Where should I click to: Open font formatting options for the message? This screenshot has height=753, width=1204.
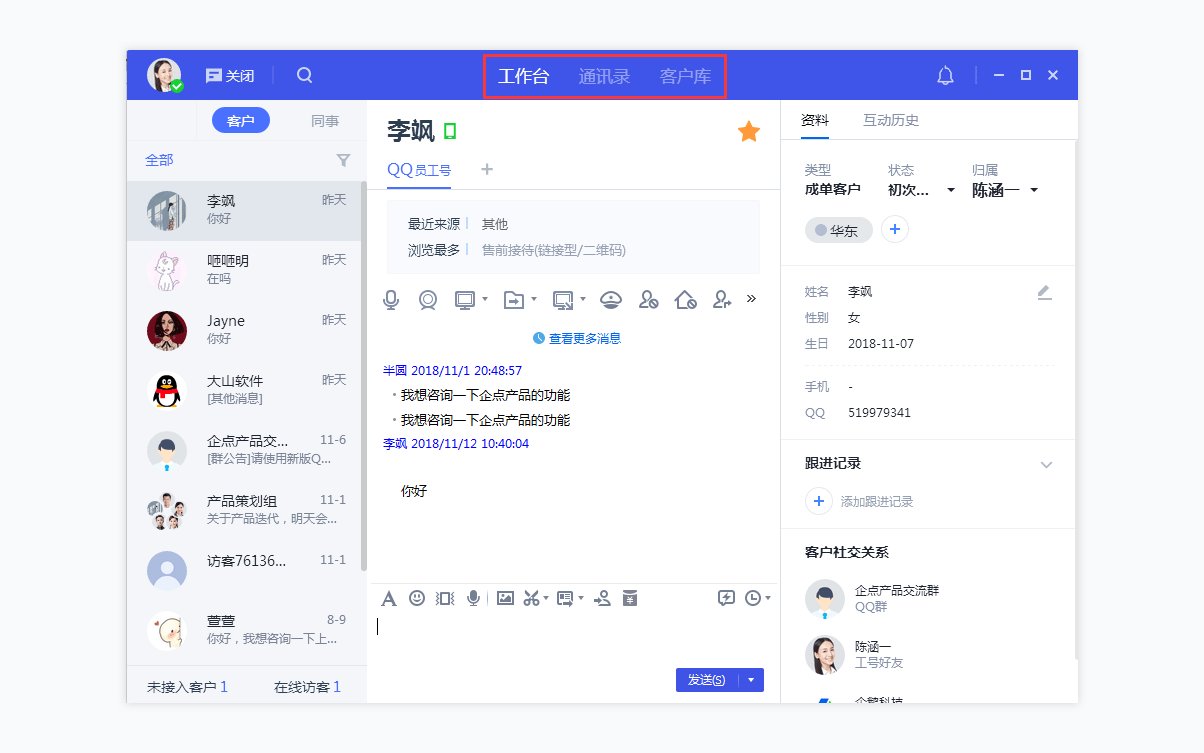coord(389,597)
